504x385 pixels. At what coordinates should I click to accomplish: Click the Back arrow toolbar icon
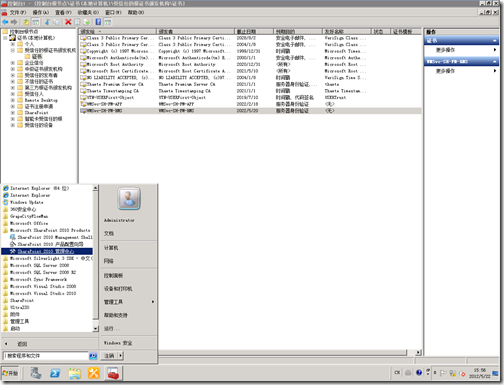[x=5, y=22]
